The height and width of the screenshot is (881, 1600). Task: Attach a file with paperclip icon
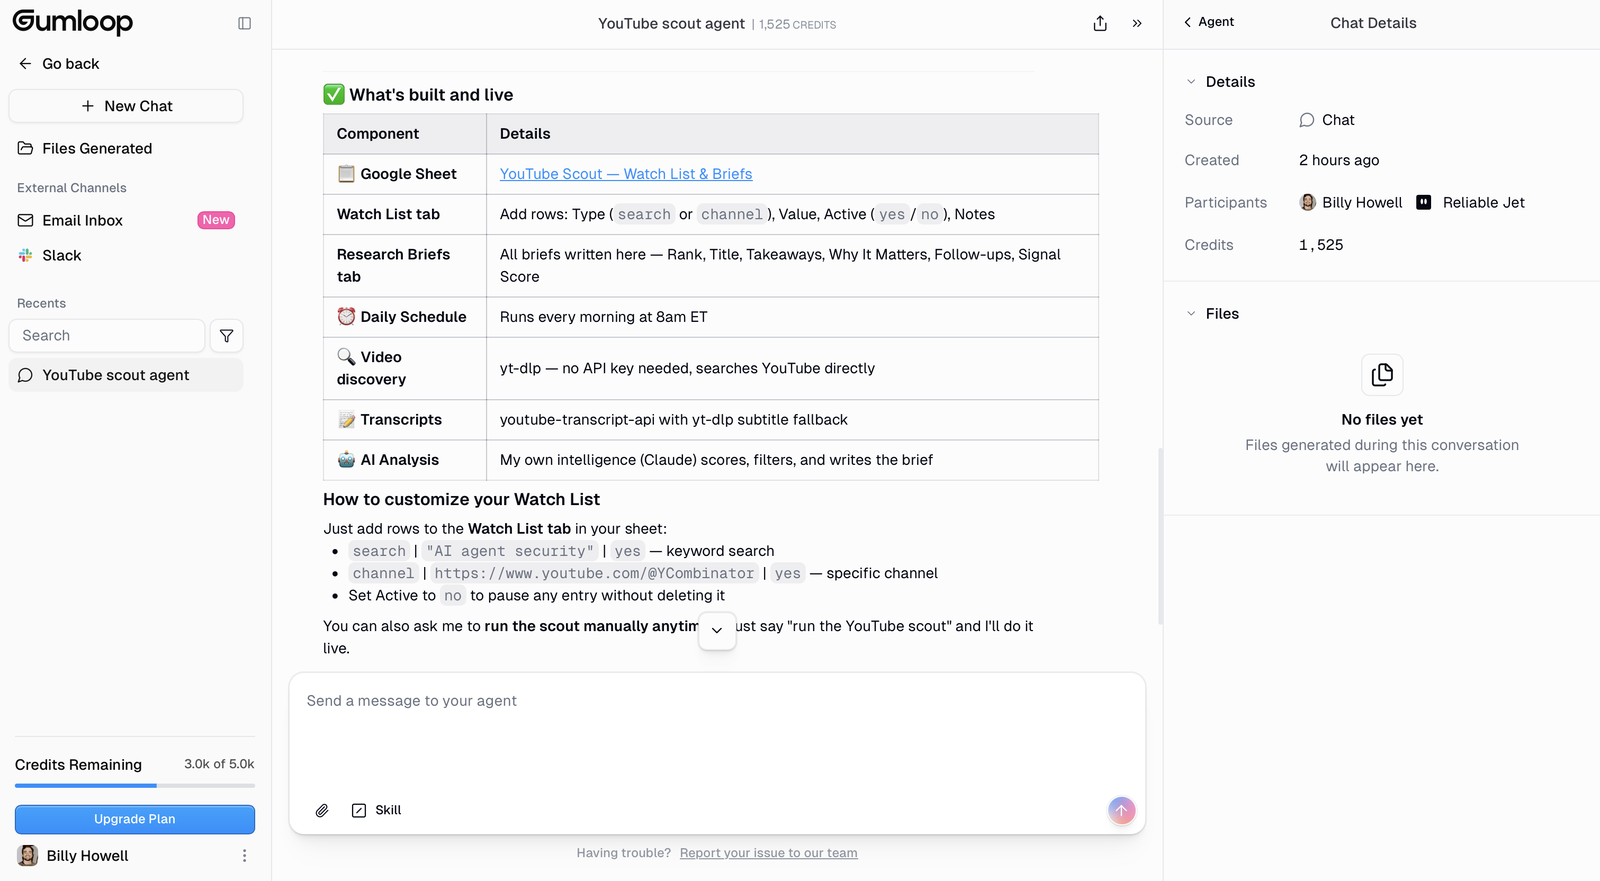click(x=322, y=810)
